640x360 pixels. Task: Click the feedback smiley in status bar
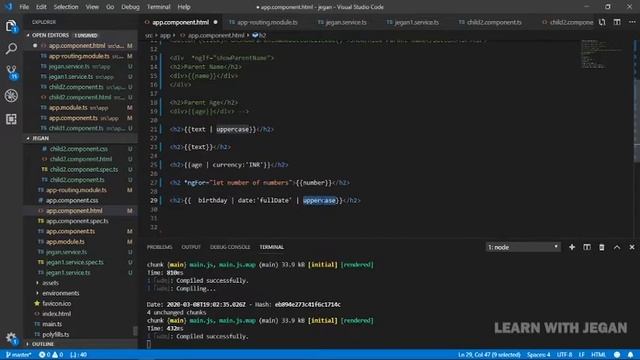617,355
